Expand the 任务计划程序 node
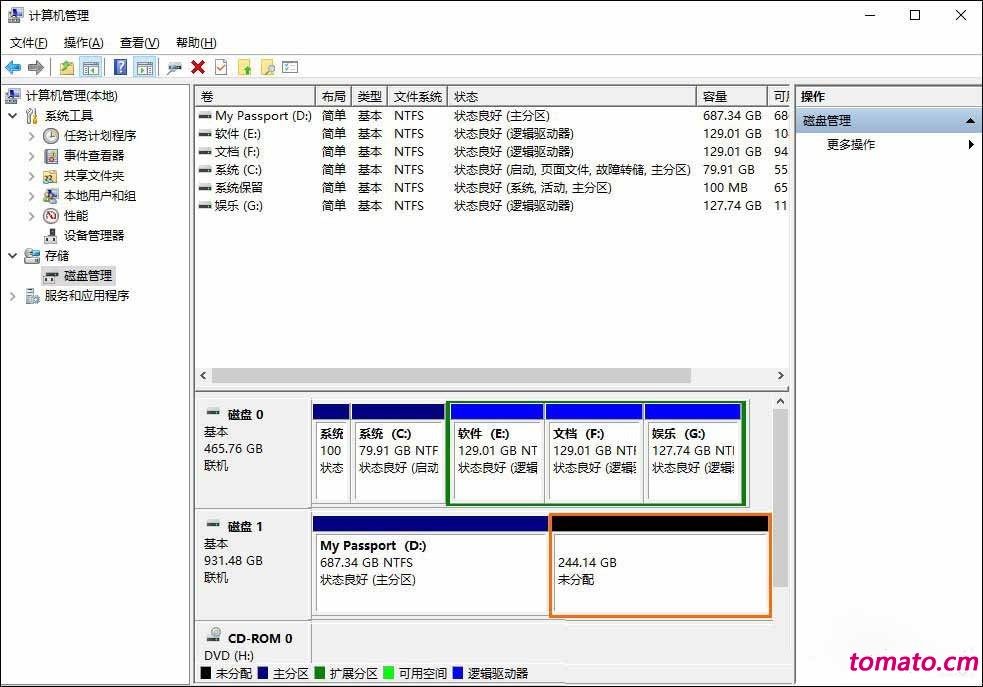983x687 pixels. [x=31, y=136]
